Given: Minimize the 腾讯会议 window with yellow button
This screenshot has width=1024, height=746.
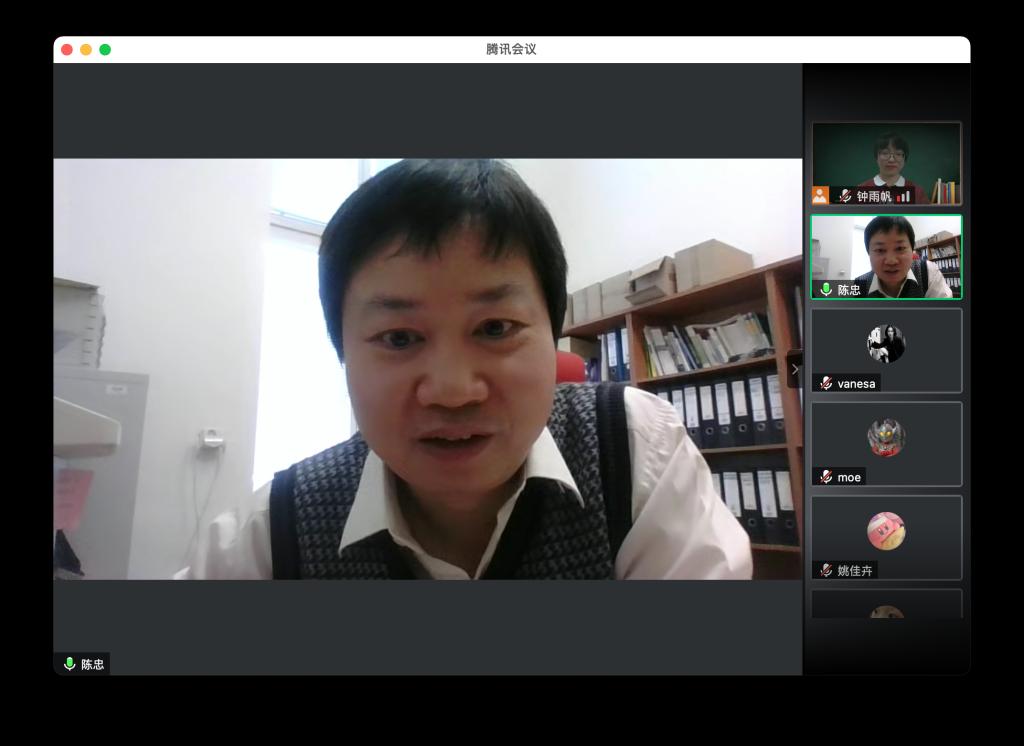Looking at the screenshot, I should [86, 49].
